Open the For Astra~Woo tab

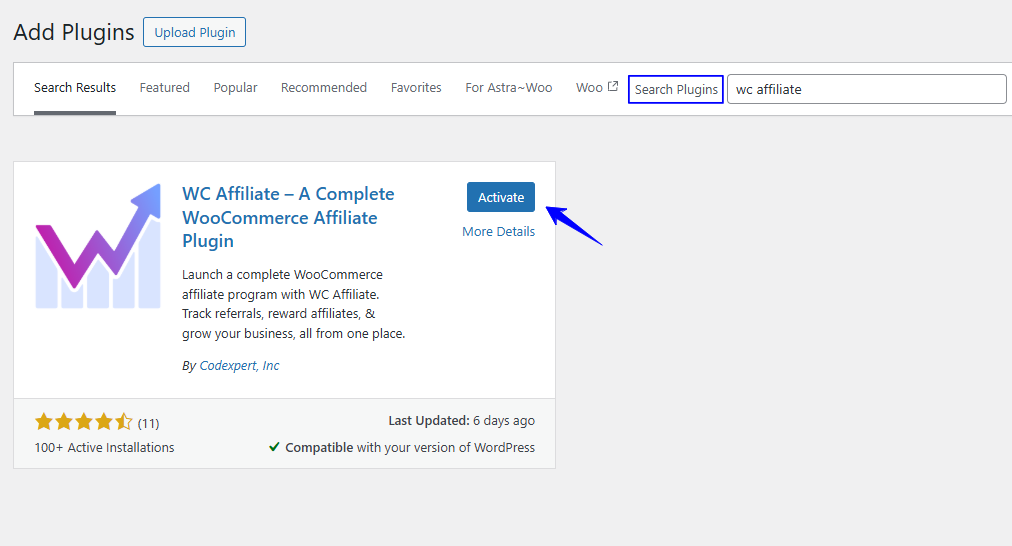click(509, 88)
